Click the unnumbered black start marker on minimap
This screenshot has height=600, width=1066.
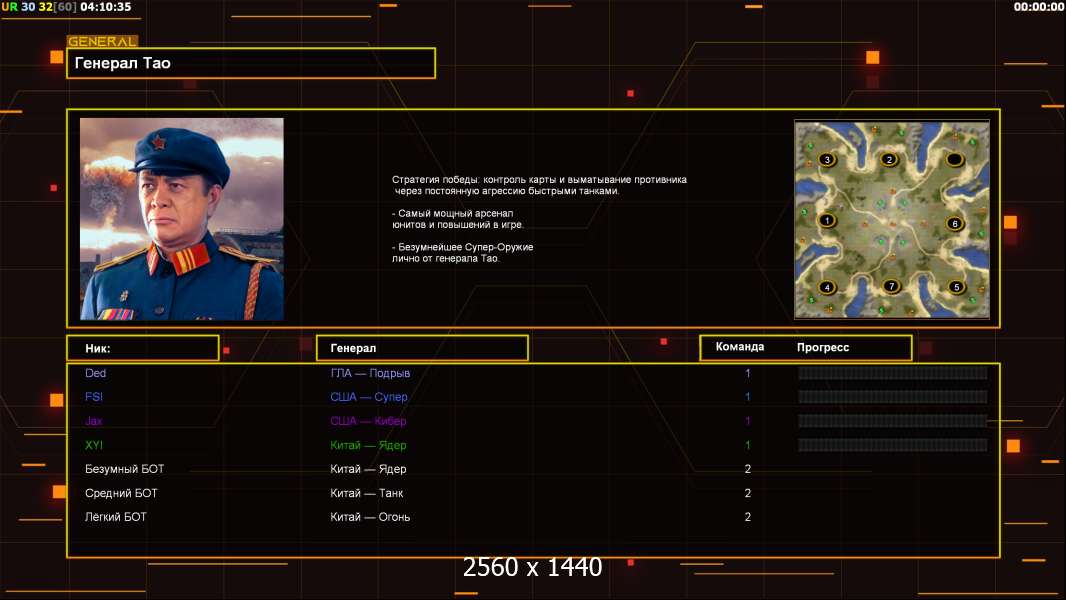tap(955, 160)
